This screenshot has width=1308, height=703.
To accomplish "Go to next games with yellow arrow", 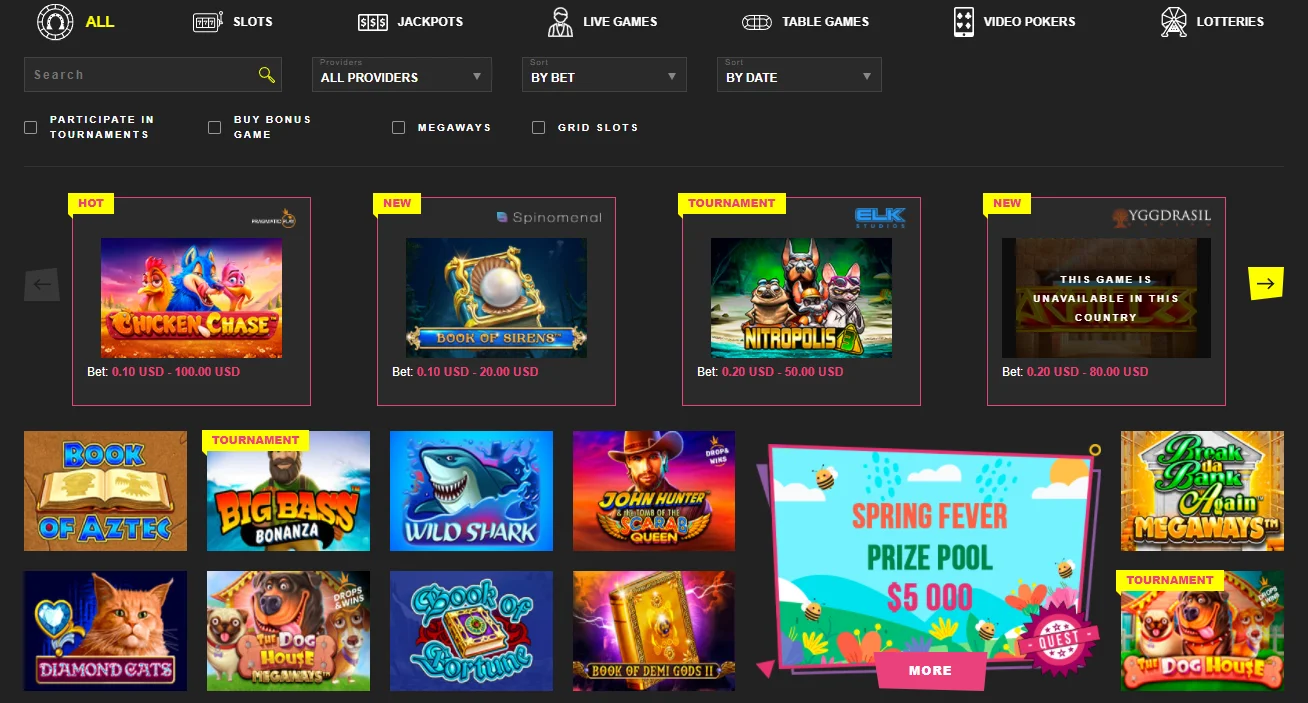I will point(1266,283).
